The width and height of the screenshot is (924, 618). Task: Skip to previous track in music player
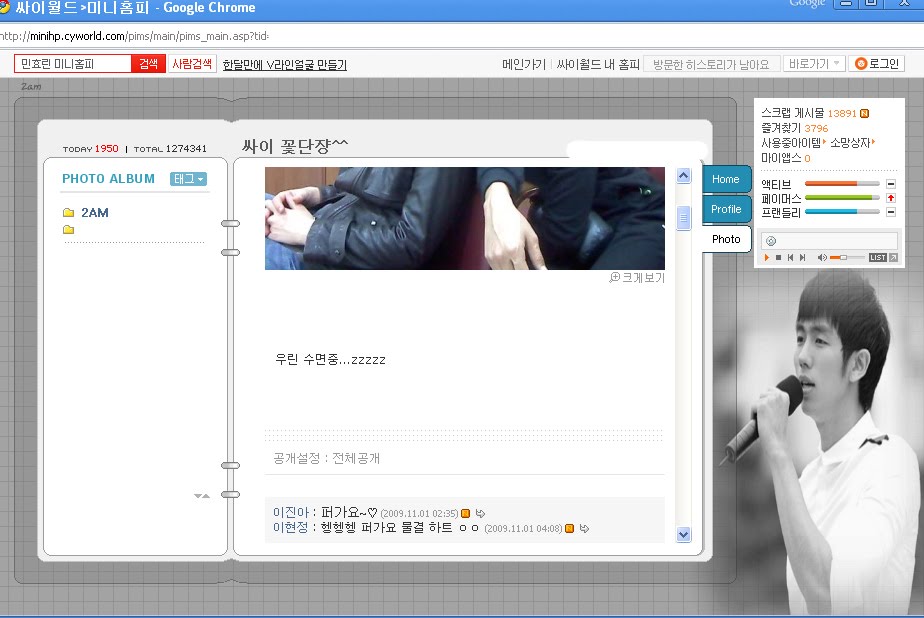pyautogui.click(x=790, y=257)
